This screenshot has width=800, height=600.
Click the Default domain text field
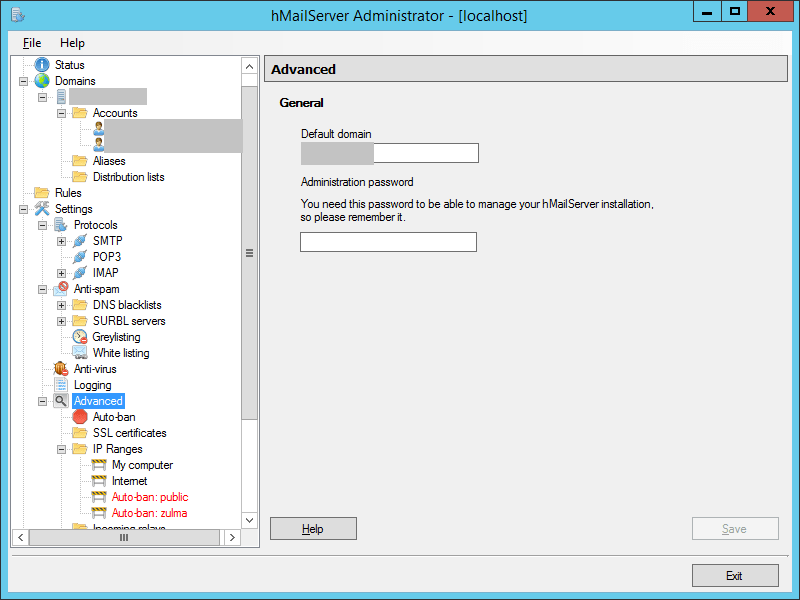[x=389, y=153]
